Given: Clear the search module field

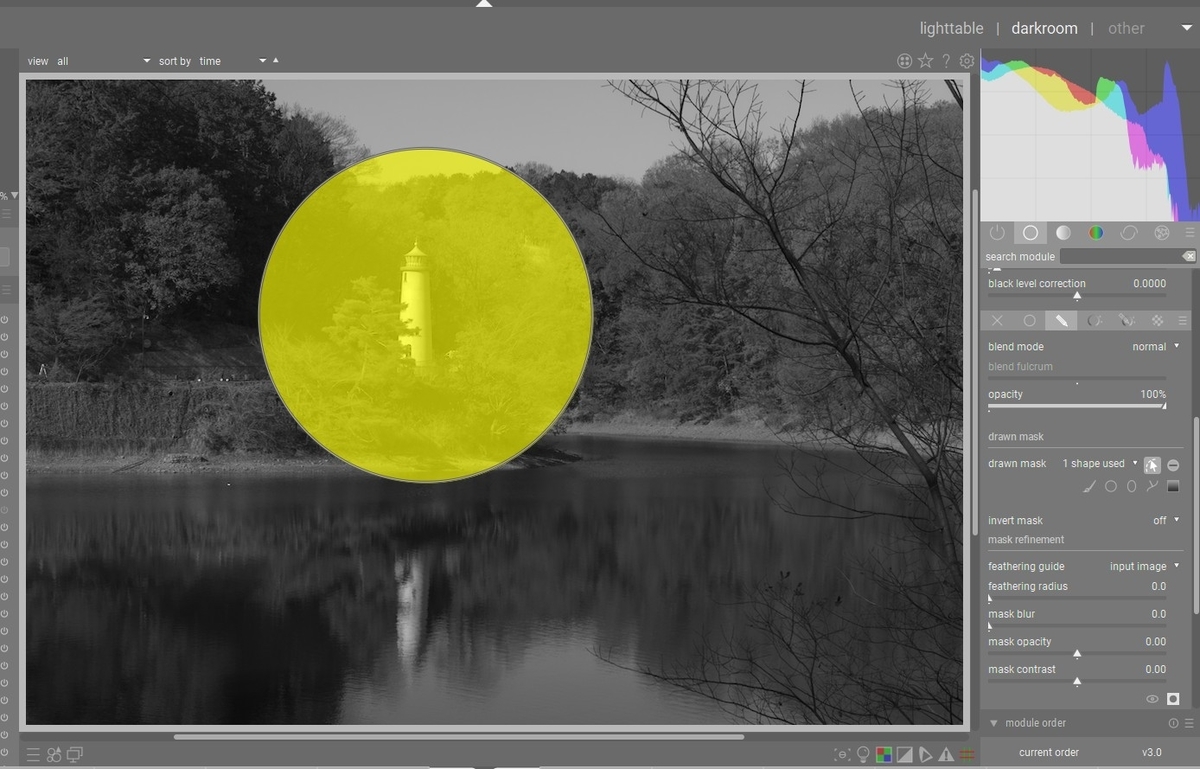Looking at the screenshot, I should [x=1189, y=256].
